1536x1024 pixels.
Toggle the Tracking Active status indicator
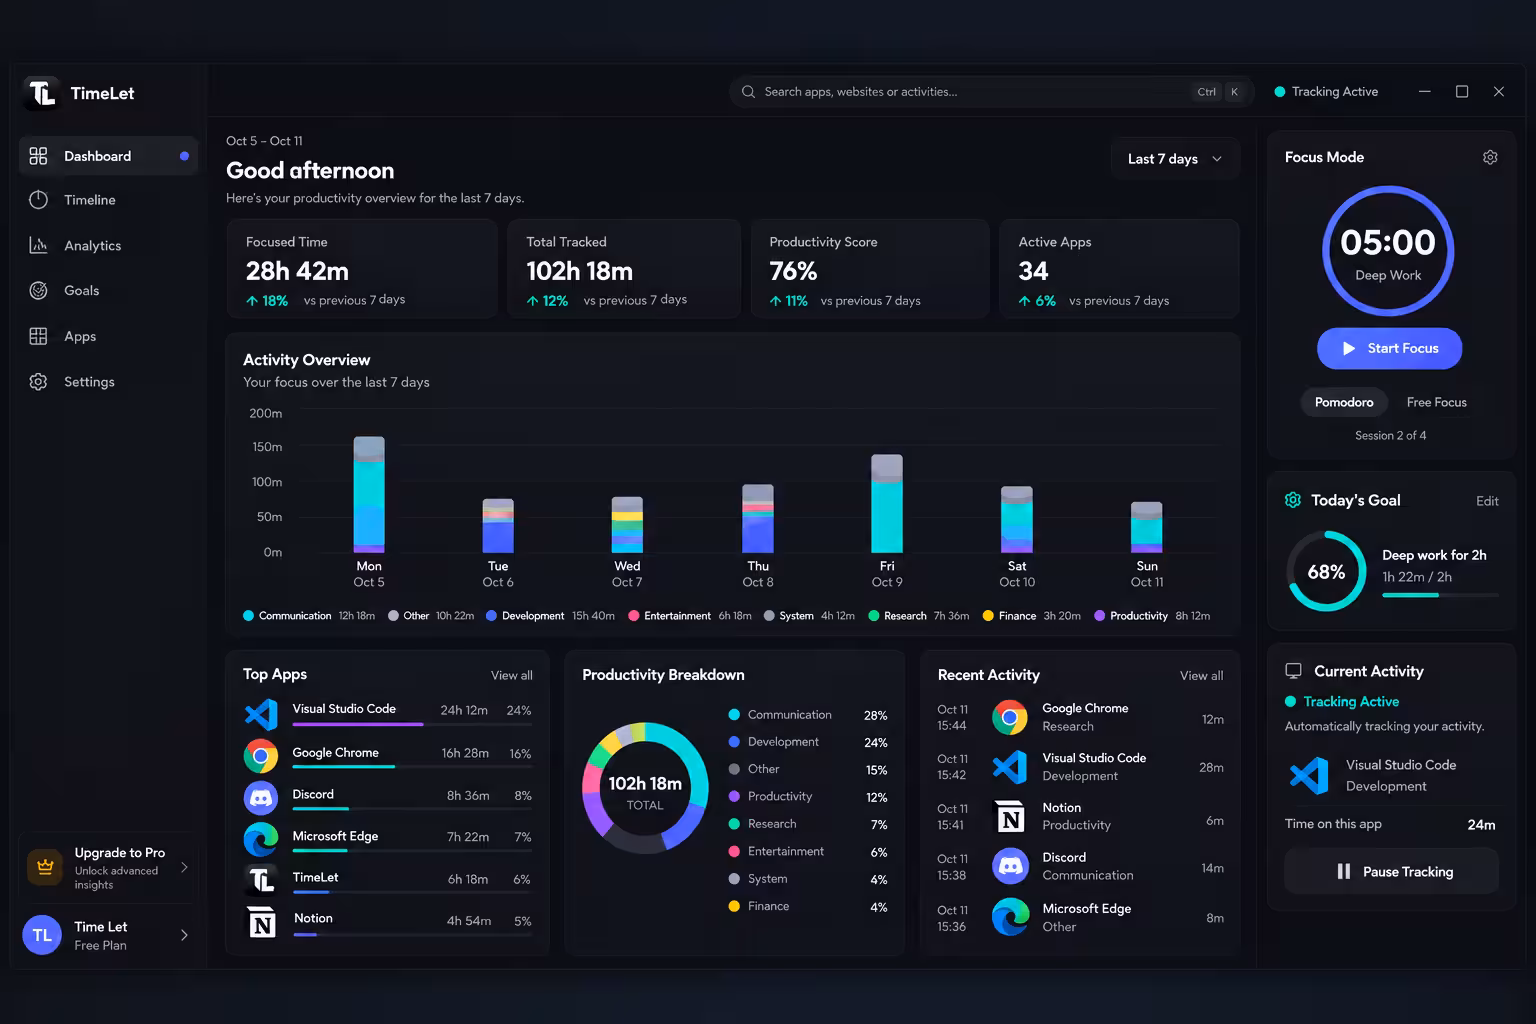(x=1326, y=92)
